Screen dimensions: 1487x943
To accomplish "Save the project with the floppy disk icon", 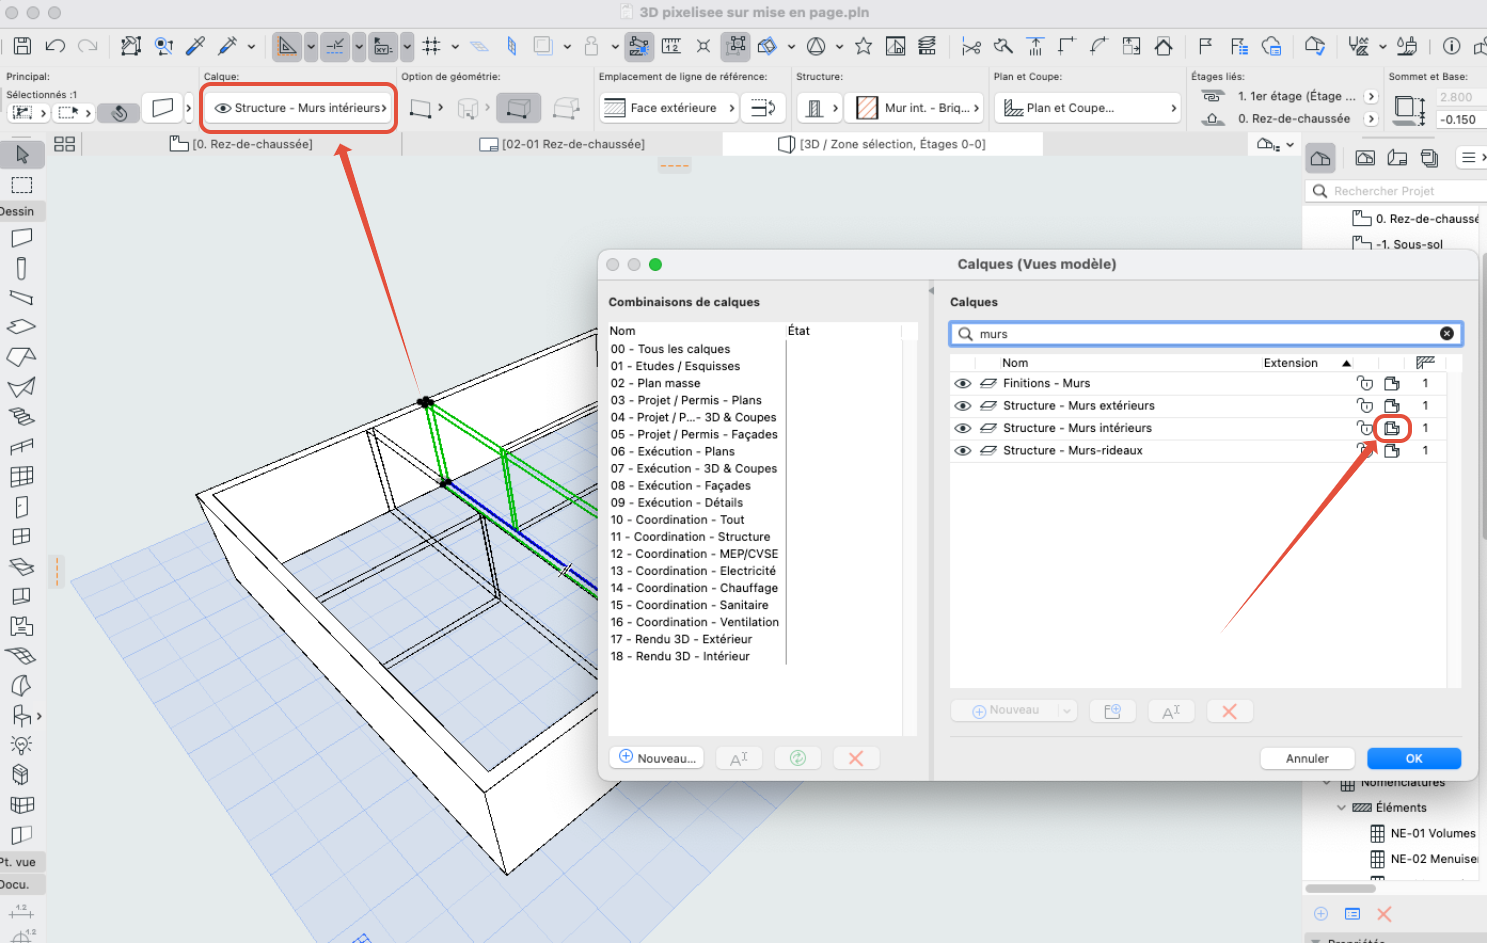I will (x=22, y=46).
